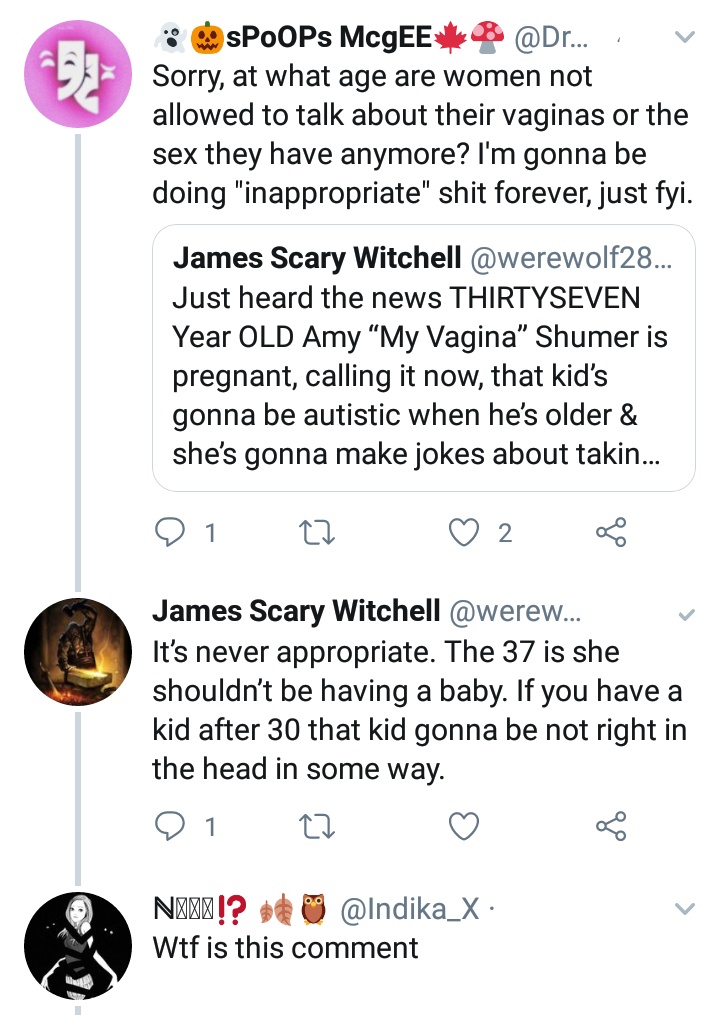Retweet James Scary Witchell's reply
720x1015 pixels.
(317, 827)
